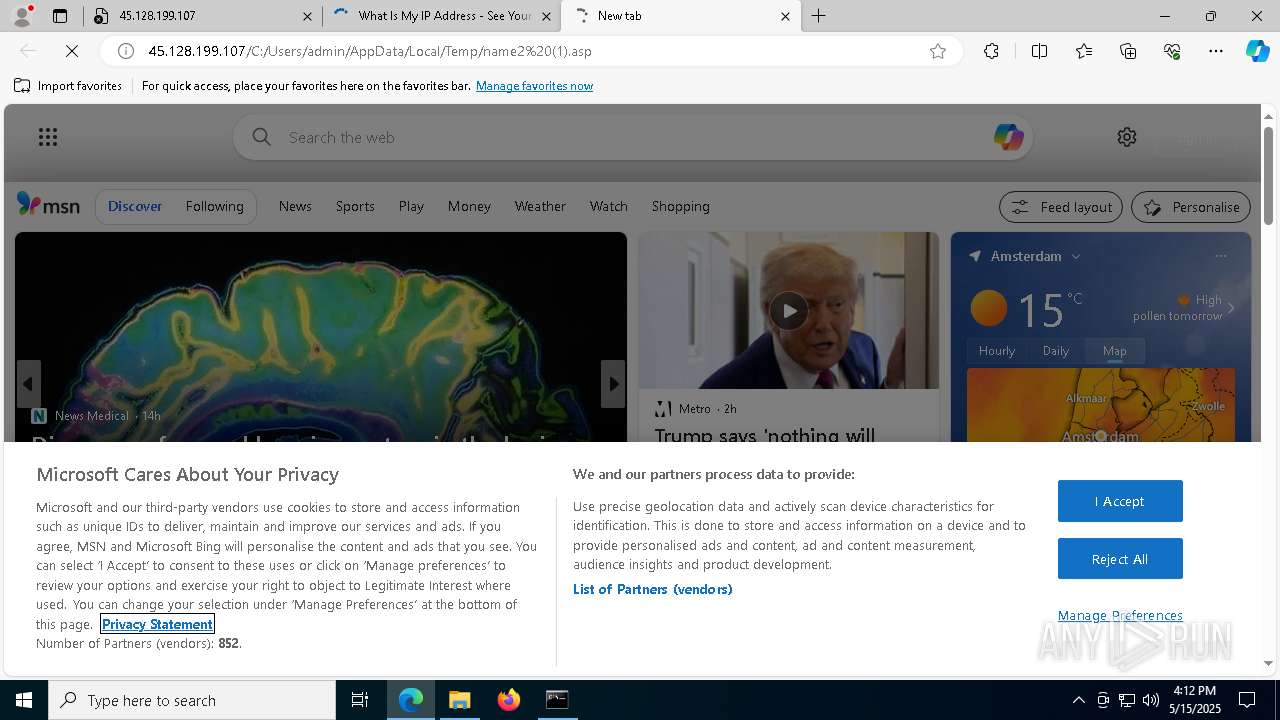1280x720 pixels.
Task: Open the Weather section
Action: [x=540, y=206]
